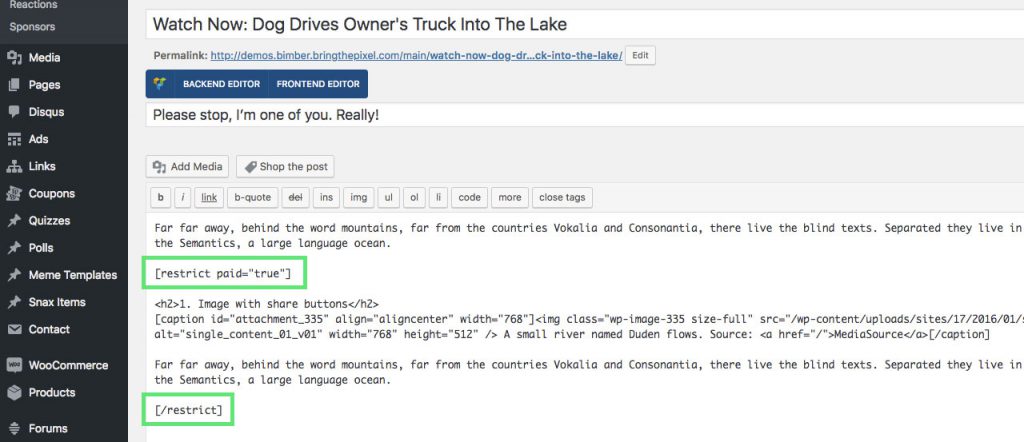Switch to Backend Editor
The width and height of the screenshot is (1024, 442).
221,84
